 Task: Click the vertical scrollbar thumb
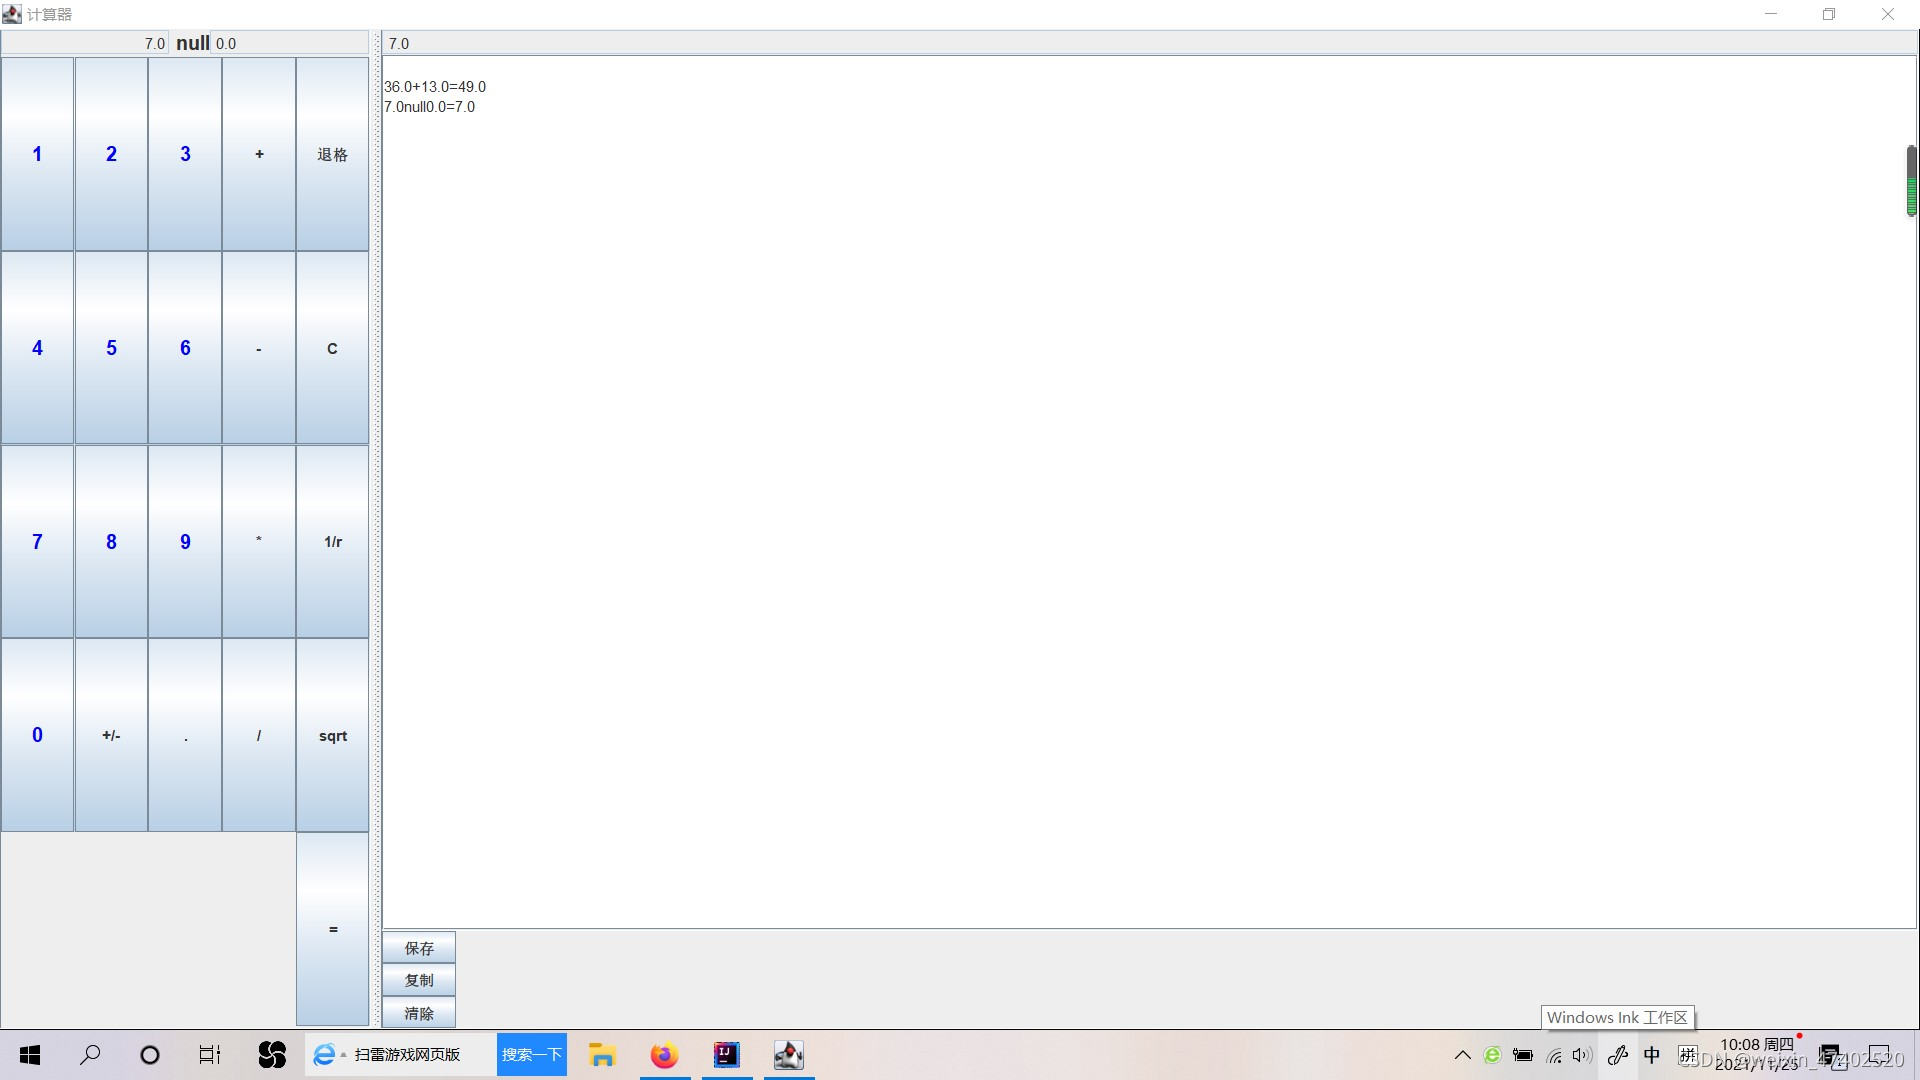point(1911,181)
